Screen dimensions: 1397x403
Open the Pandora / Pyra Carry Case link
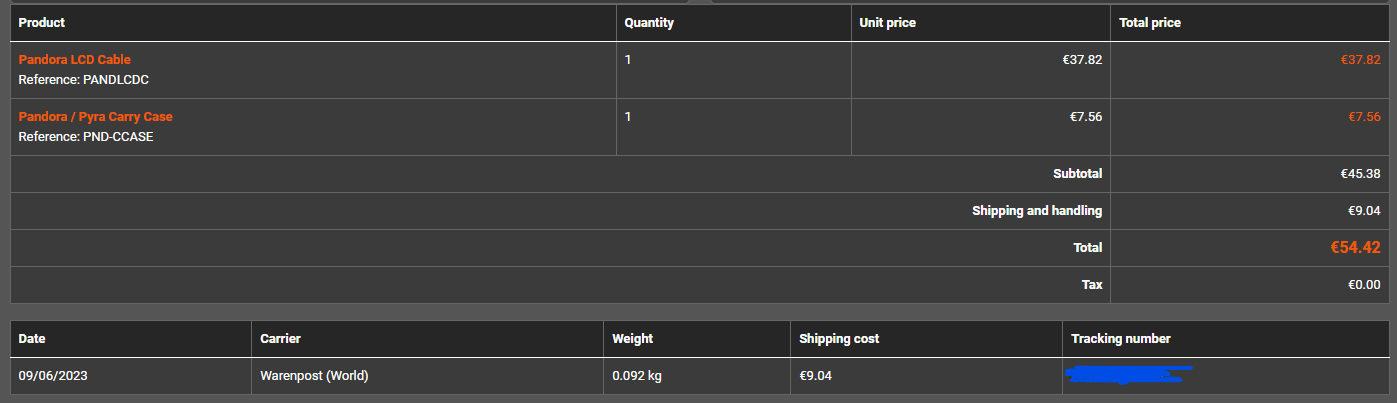tap(96, 117)
